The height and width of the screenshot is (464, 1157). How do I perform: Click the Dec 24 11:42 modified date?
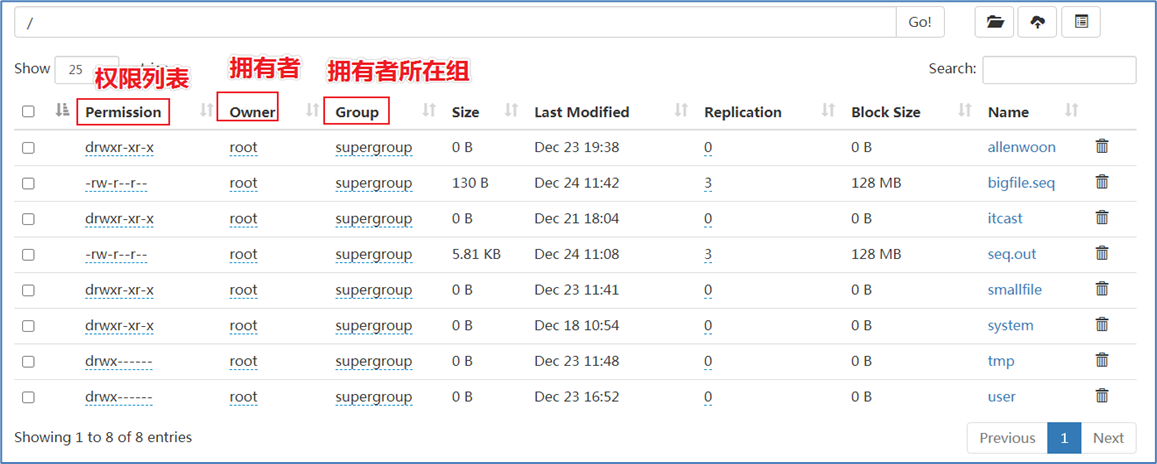577,182
